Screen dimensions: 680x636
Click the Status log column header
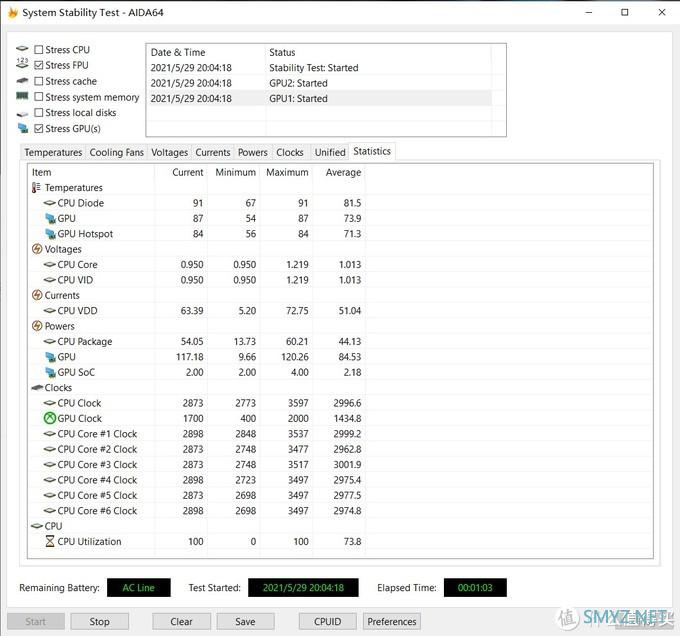pos(378,52)
